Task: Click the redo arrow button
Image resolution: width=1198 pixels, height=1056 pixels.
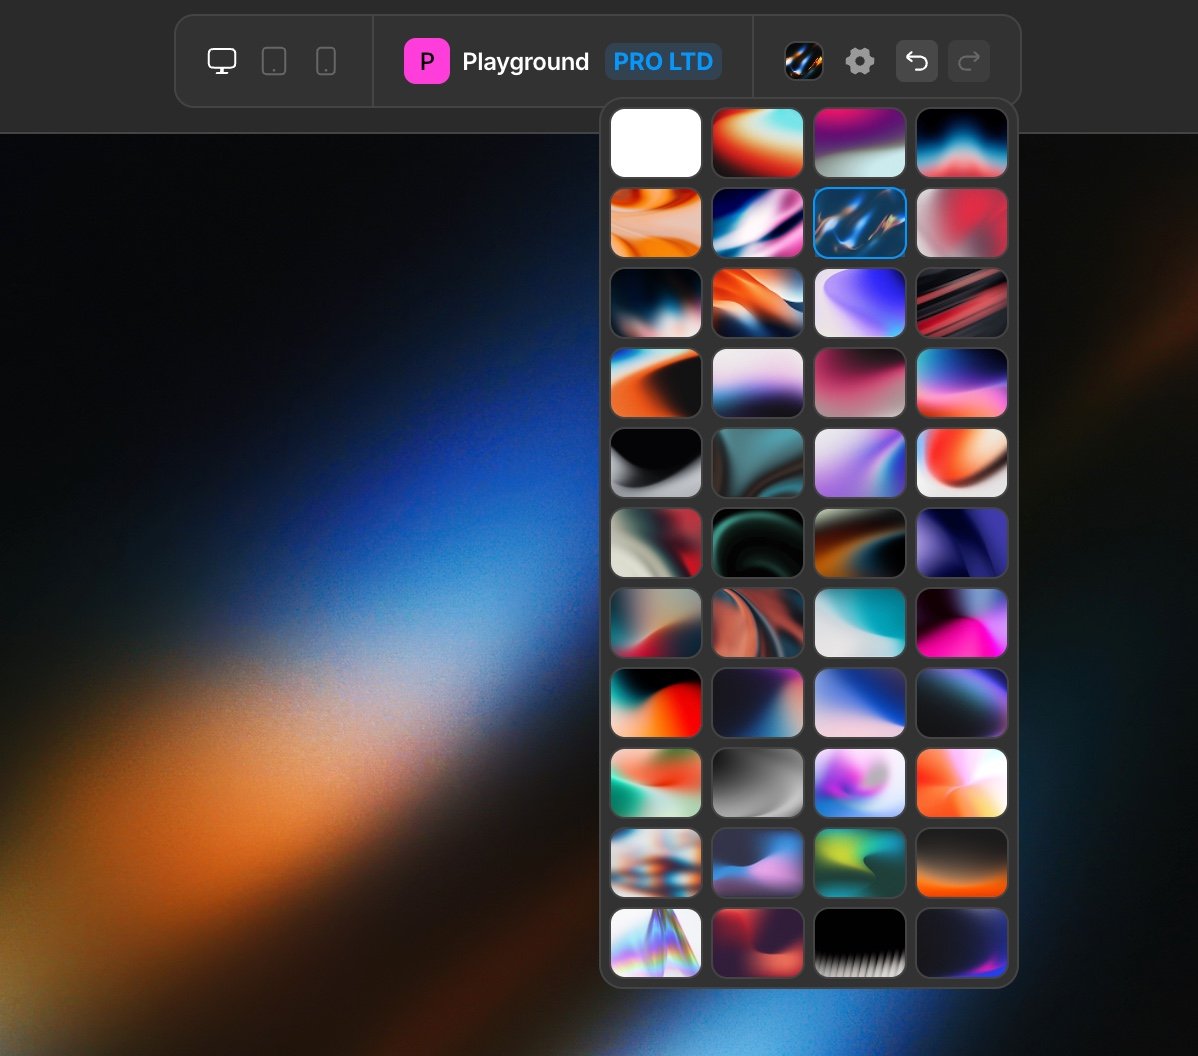Action: (x=968, y=61)
